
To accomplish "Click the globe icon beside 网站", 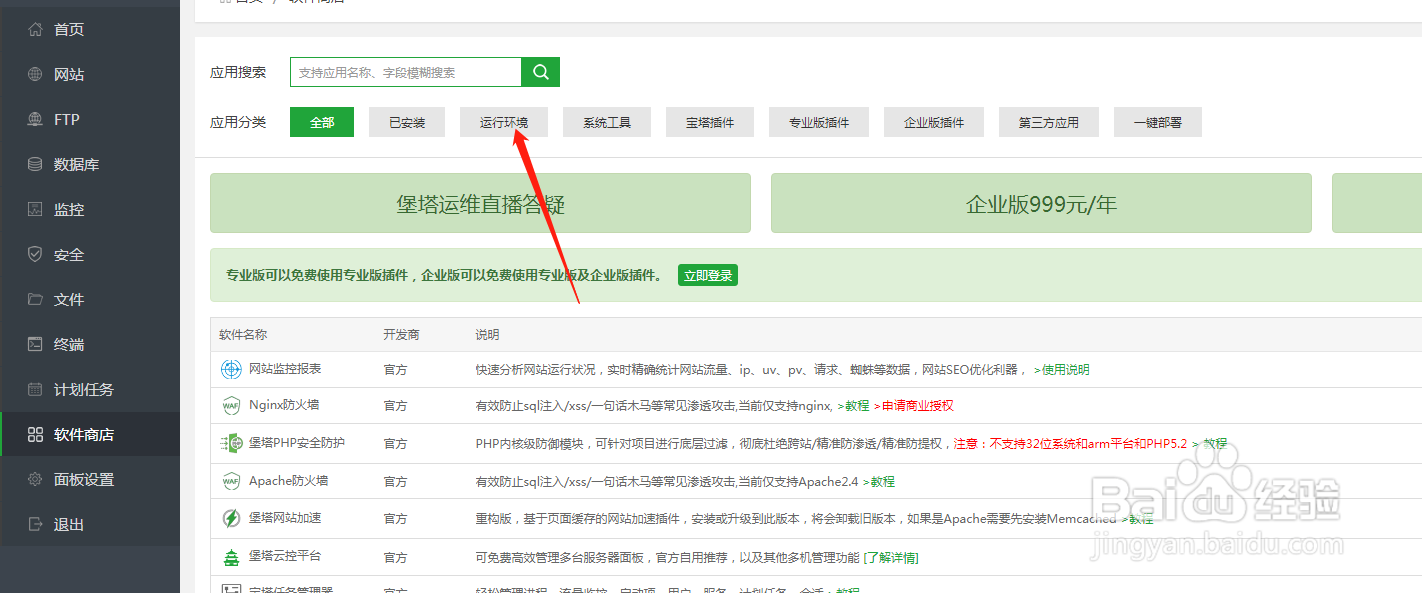I will (x=35, y=75).
